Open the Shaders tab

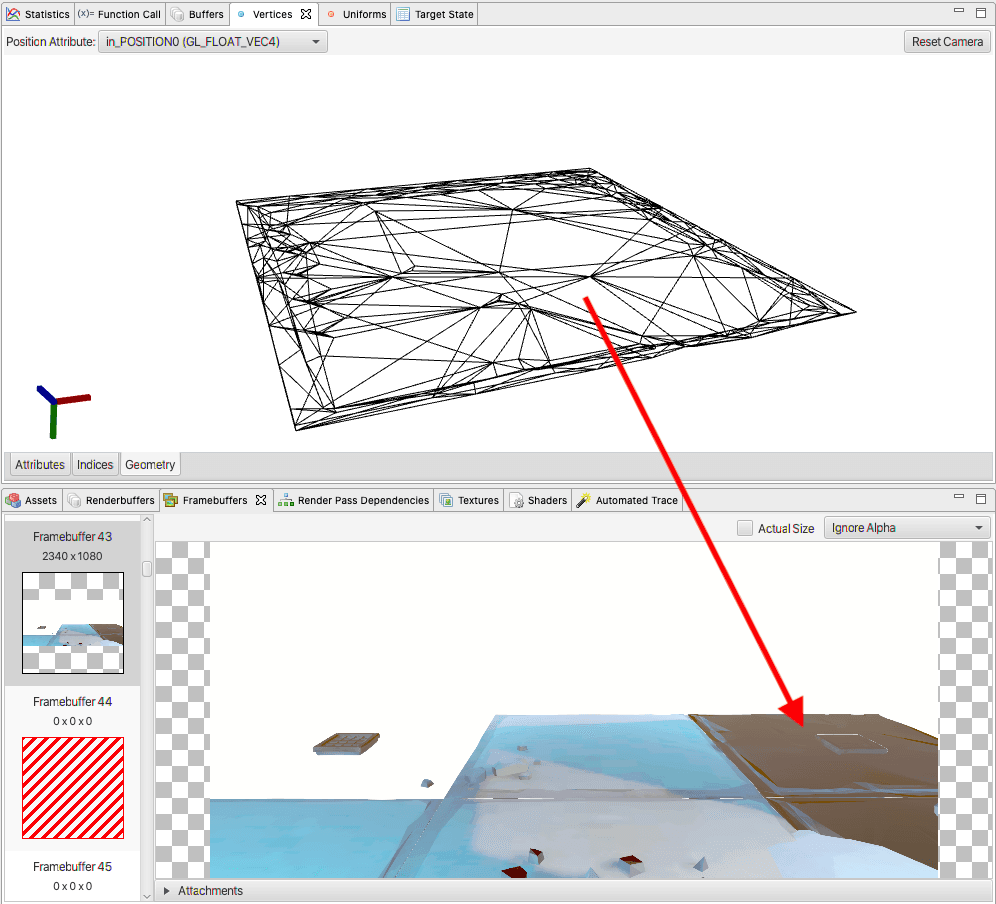coord(538,501)
